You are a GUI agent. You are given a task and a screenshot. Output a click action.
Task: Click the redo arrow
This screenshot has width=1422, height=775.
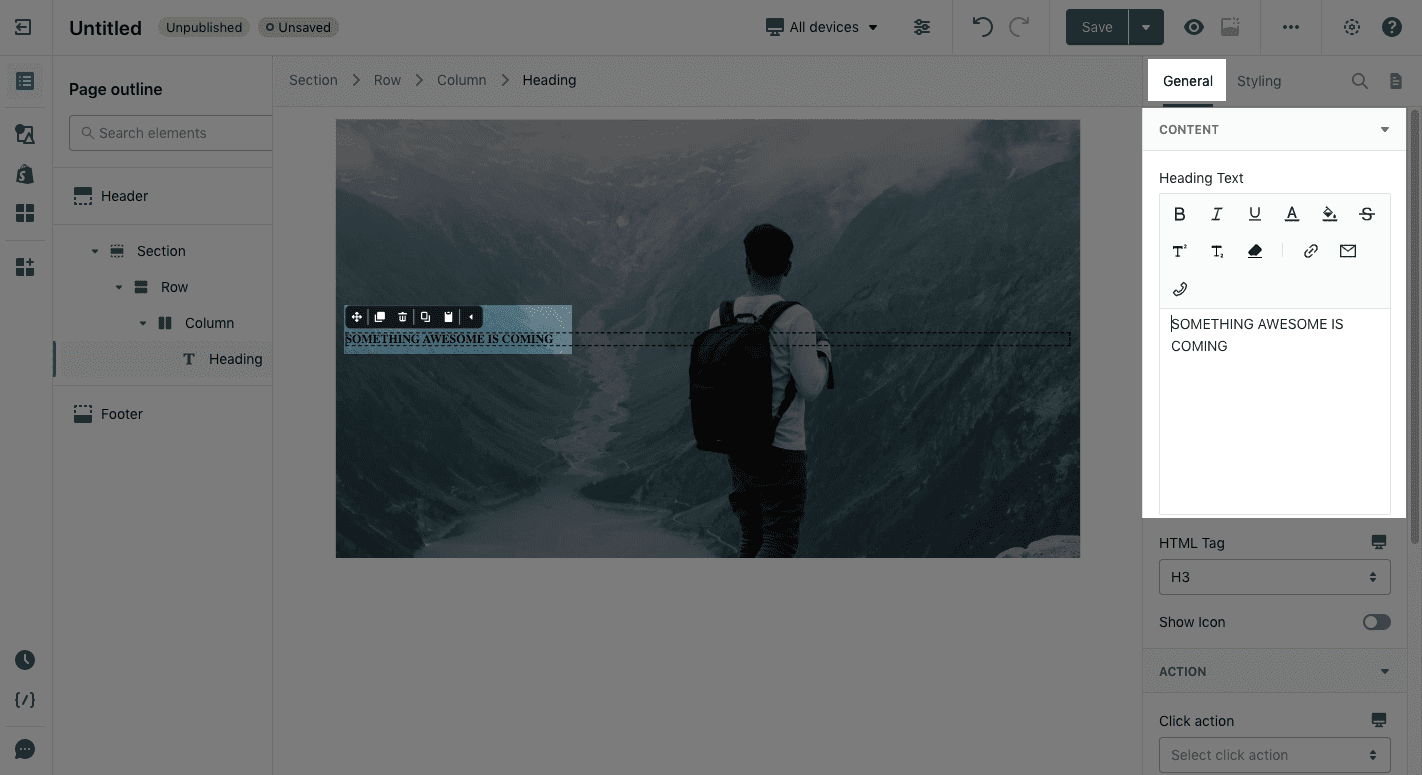coord(1019,27)
